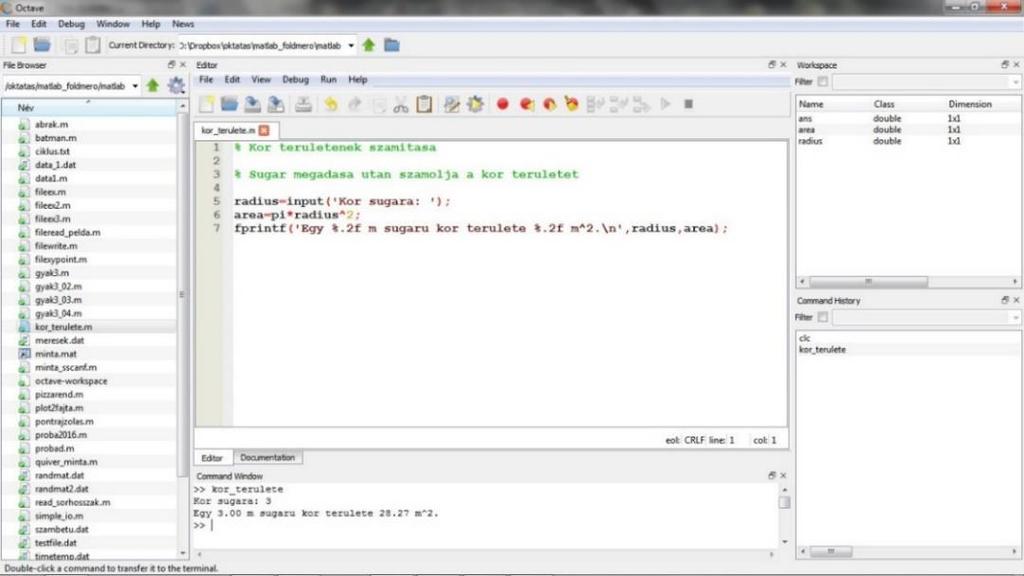
Task: Go to next breakpoint icon
Action: pyautogui.click(x=526, y=104)
